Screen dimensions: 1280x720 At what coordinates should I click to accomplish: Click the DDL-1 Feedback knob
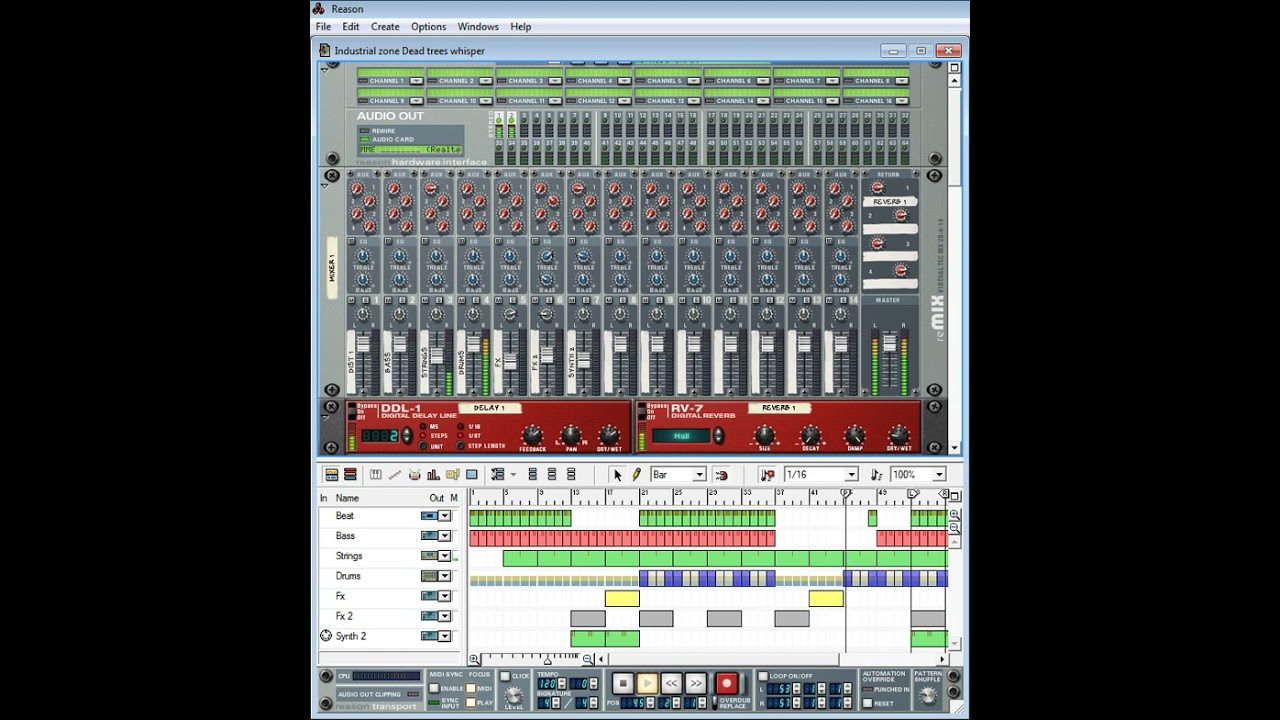(x=532, y=435)
